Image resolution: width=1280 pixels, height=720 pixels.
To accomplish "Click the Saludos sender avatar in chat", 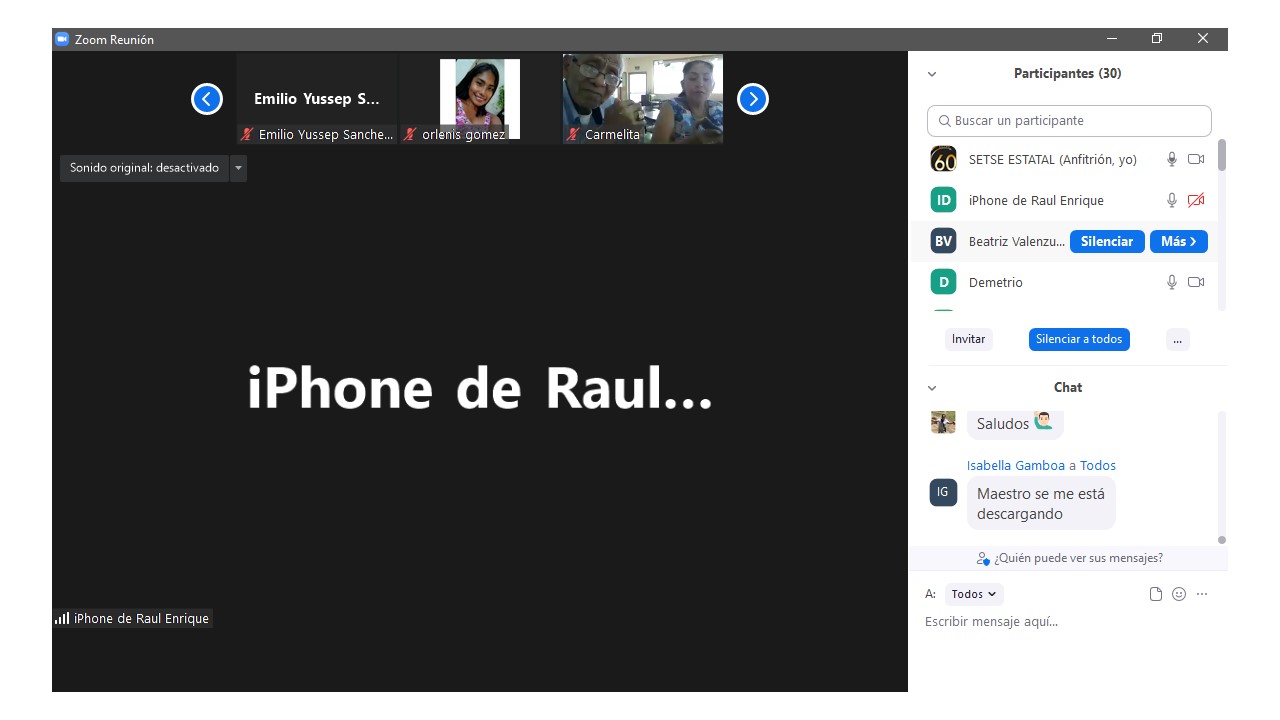I will [943, 422].
